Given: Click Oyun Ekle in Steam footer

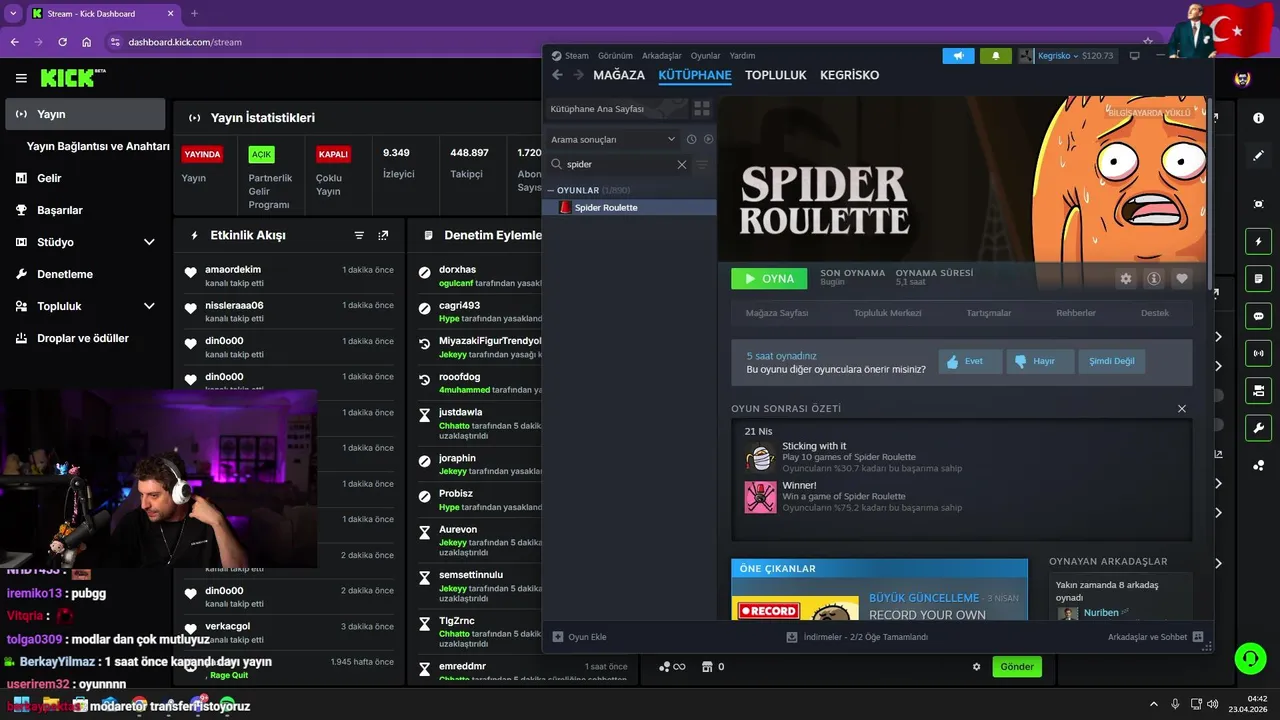Looking at the screenshot, I should pos(579,637).
